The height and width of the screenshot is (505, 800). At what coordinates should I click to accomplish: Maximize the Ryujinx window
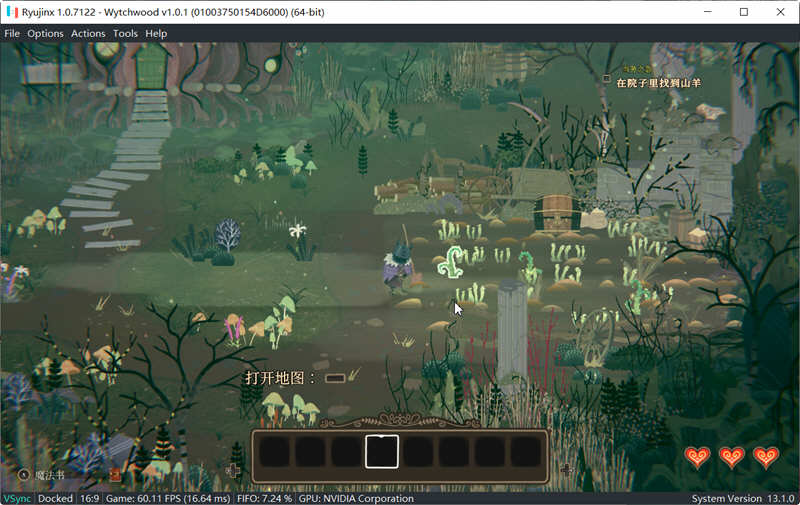click(744, 12)
